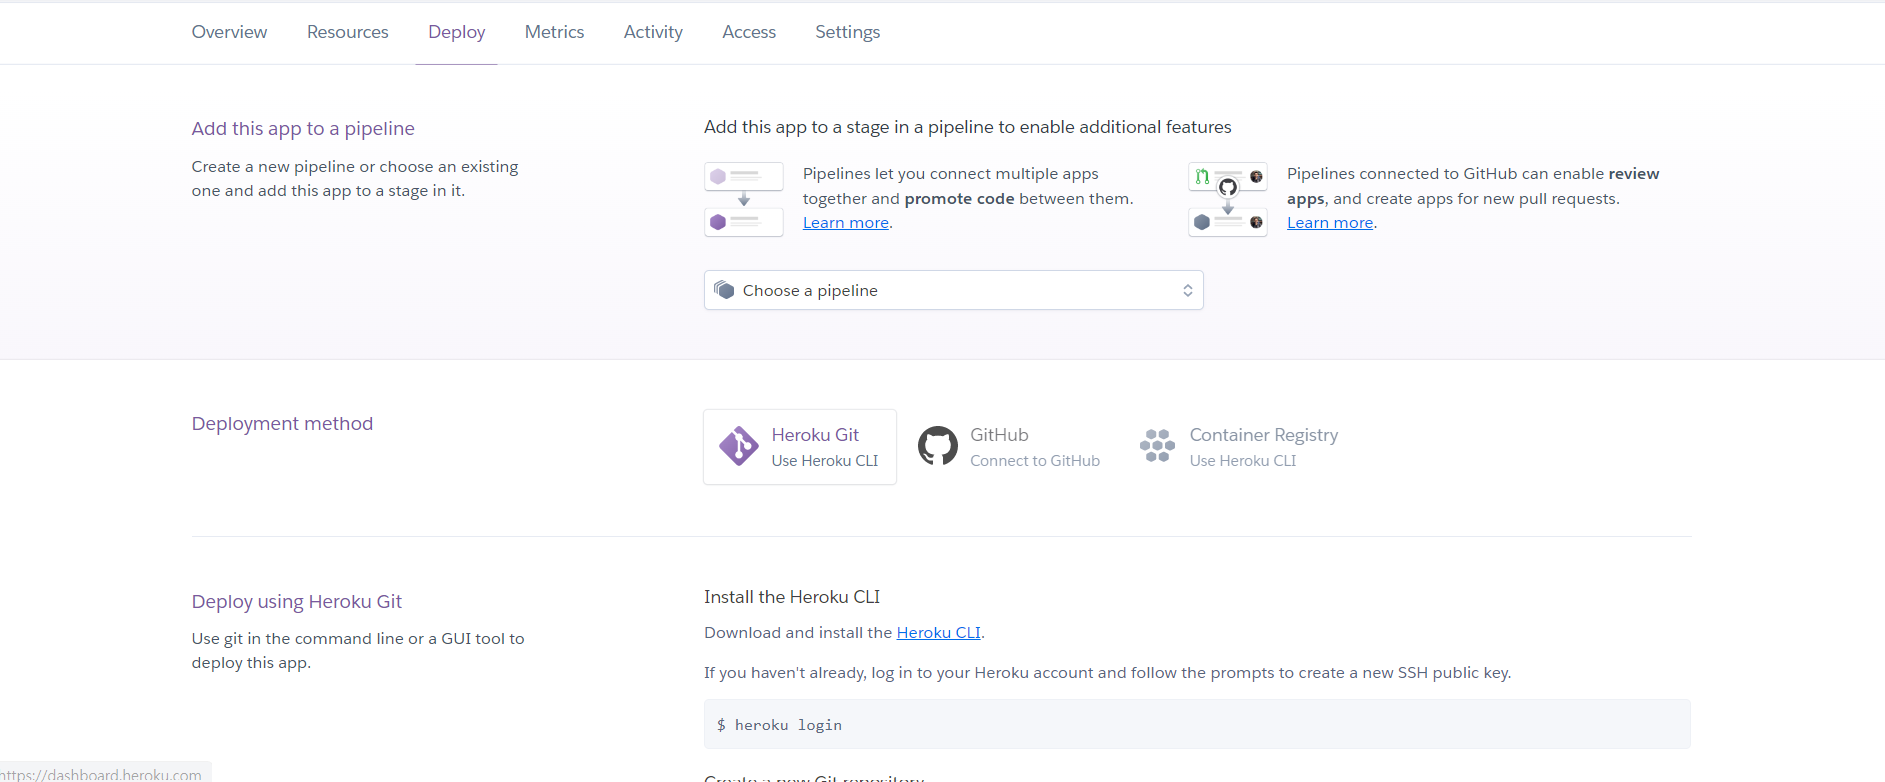Screen dimensions: 1885x782
Task: Open the Settings tab
Action: (847, 32)
